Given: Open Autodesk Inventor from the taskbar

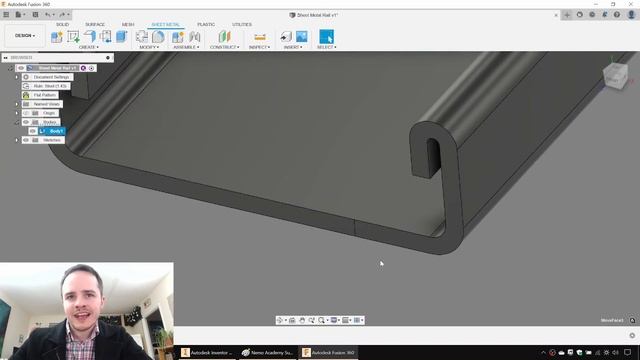Looking at the screenshot, I should (x=207, y=353).
